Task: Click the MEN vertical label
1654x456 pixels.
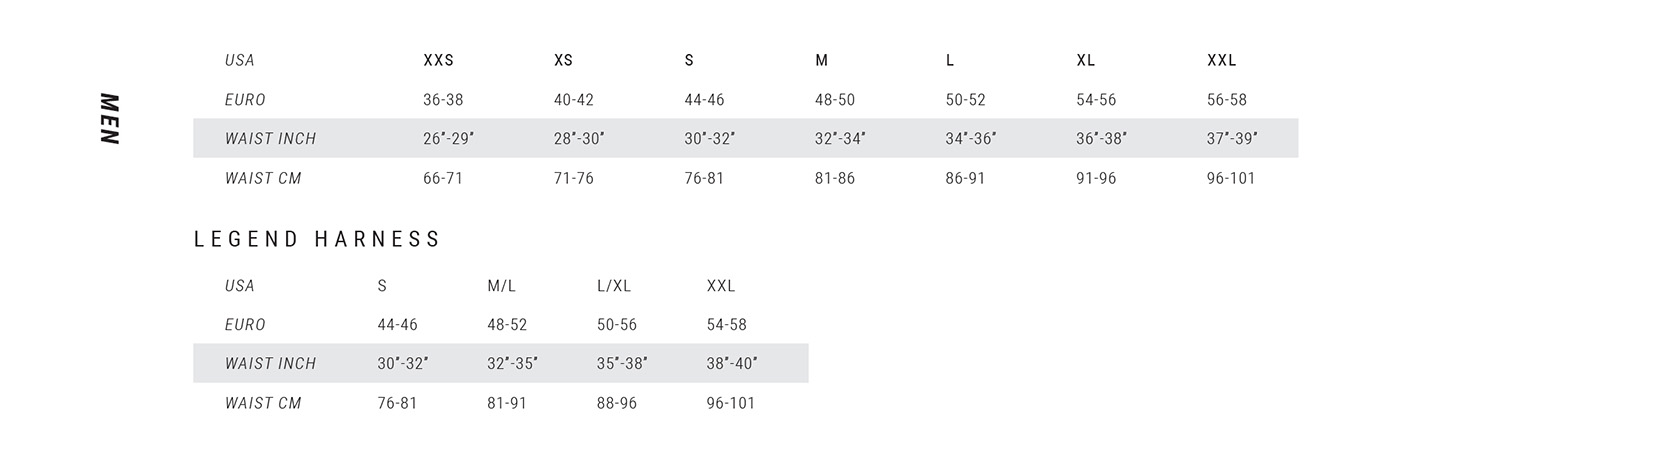Action: [109, 119]
